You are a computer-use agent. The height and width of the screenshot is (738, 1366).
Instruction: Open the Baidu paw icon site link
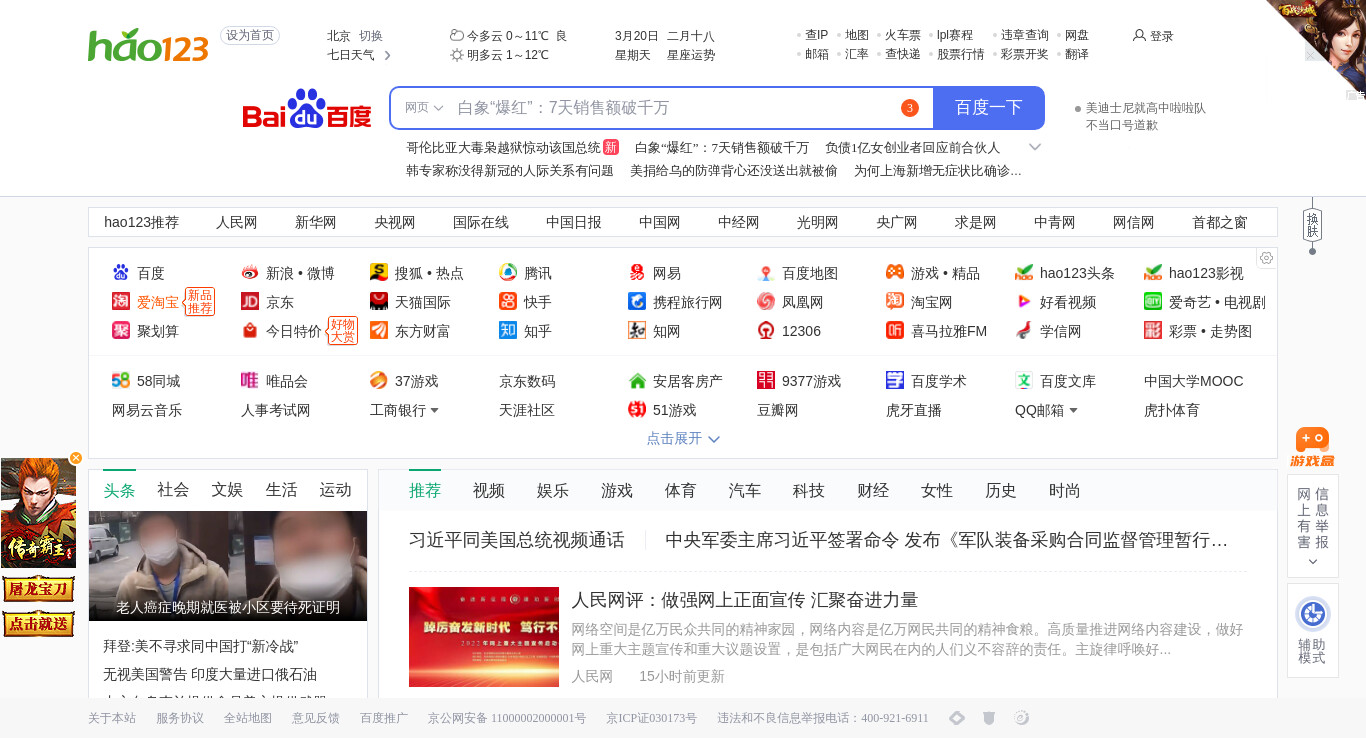[x=121, y=273]
